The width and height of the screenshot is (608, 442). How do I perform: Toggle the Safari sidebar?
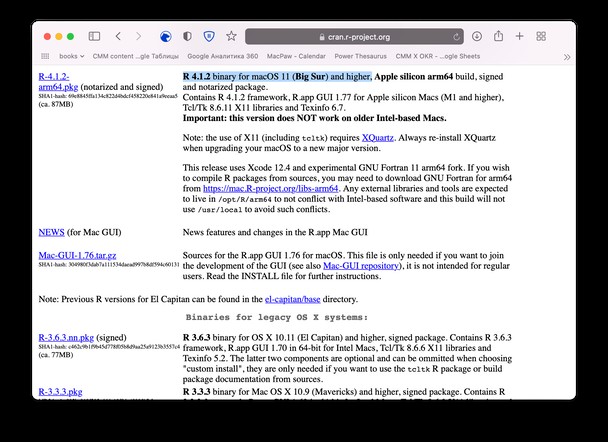(94, 36)
